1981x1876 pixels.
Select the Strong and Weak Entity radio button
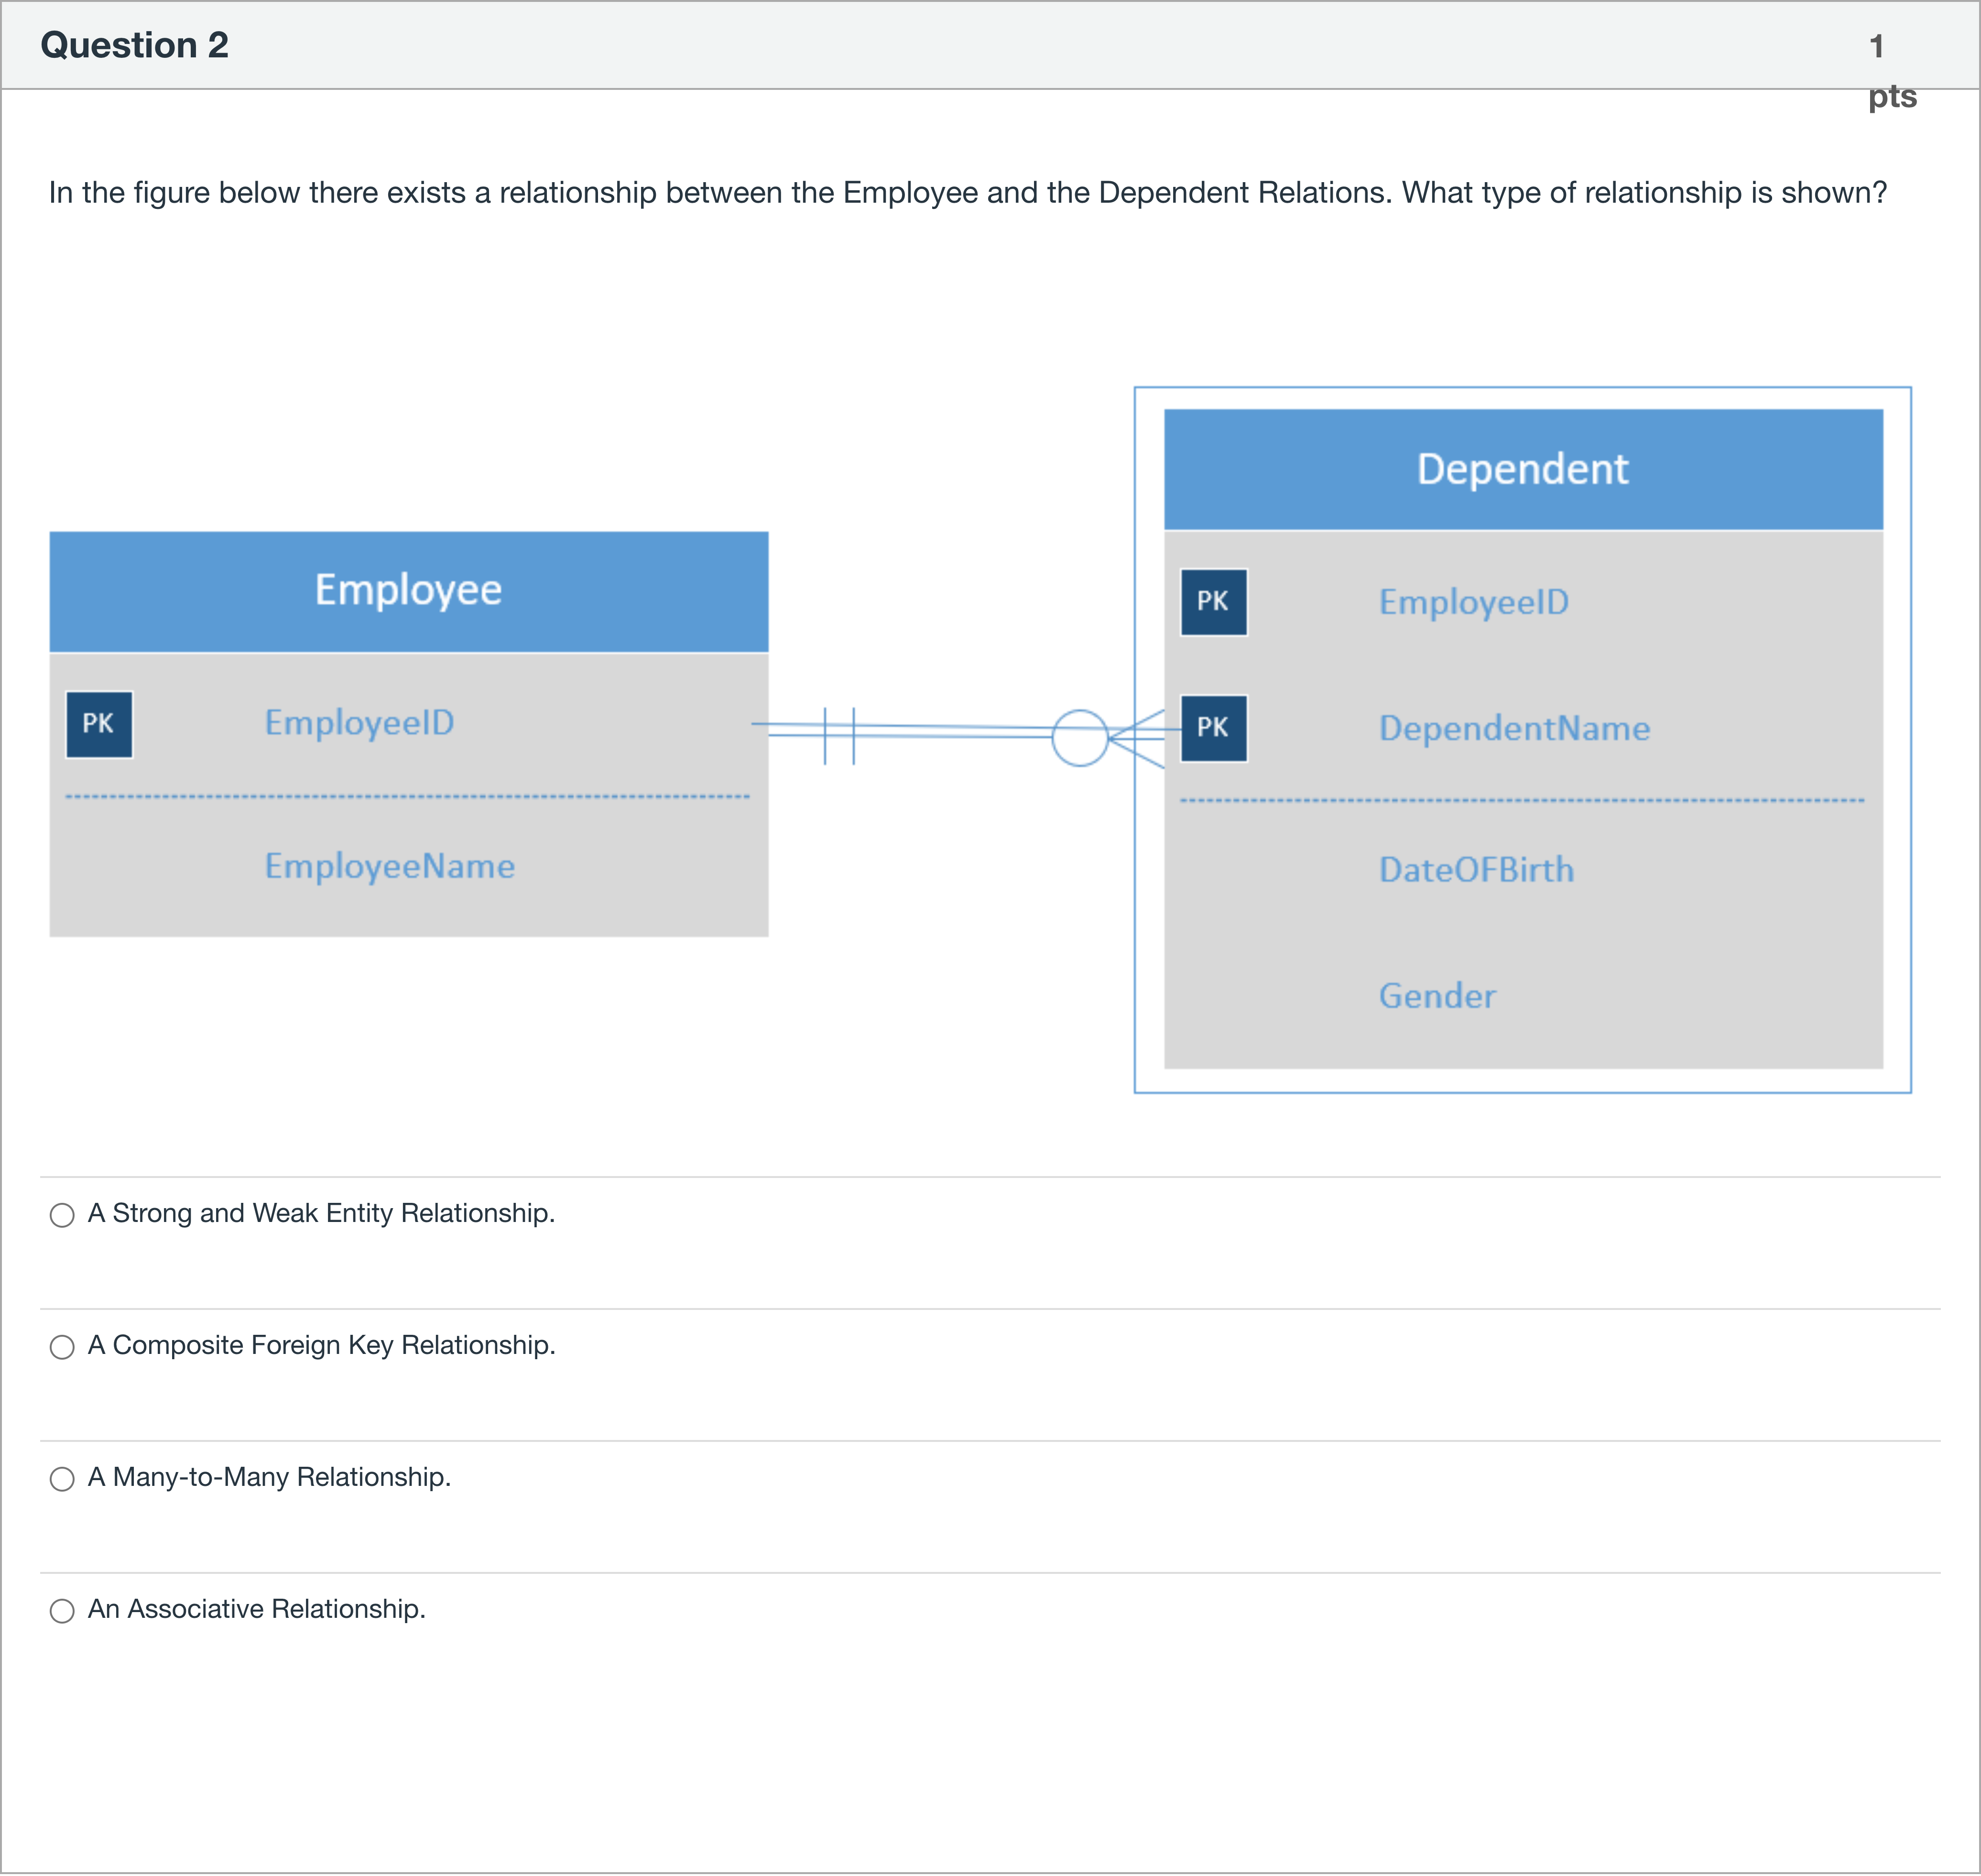tap(62, 1215)
